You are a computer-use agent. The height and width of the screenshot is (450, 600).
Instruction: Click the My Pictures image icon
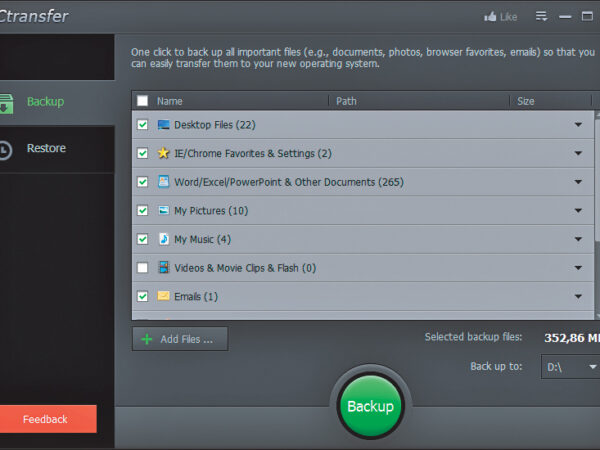point(164,211)
